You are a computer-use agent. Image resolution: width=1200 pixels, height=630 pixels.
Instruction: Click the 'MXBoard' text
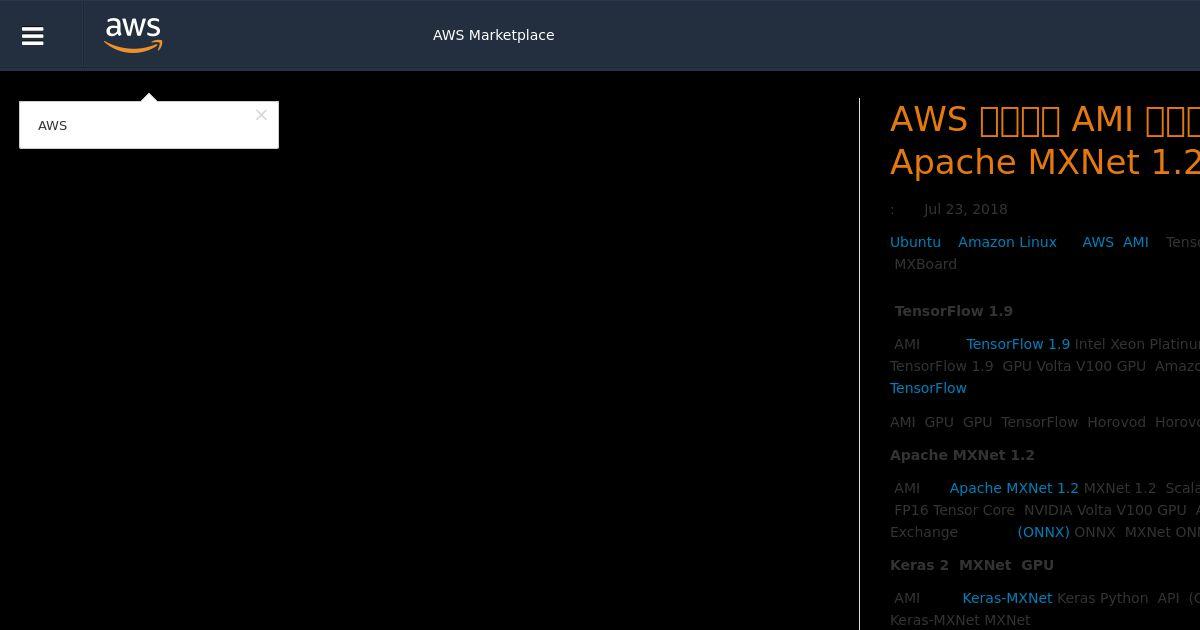pos(925,264)
